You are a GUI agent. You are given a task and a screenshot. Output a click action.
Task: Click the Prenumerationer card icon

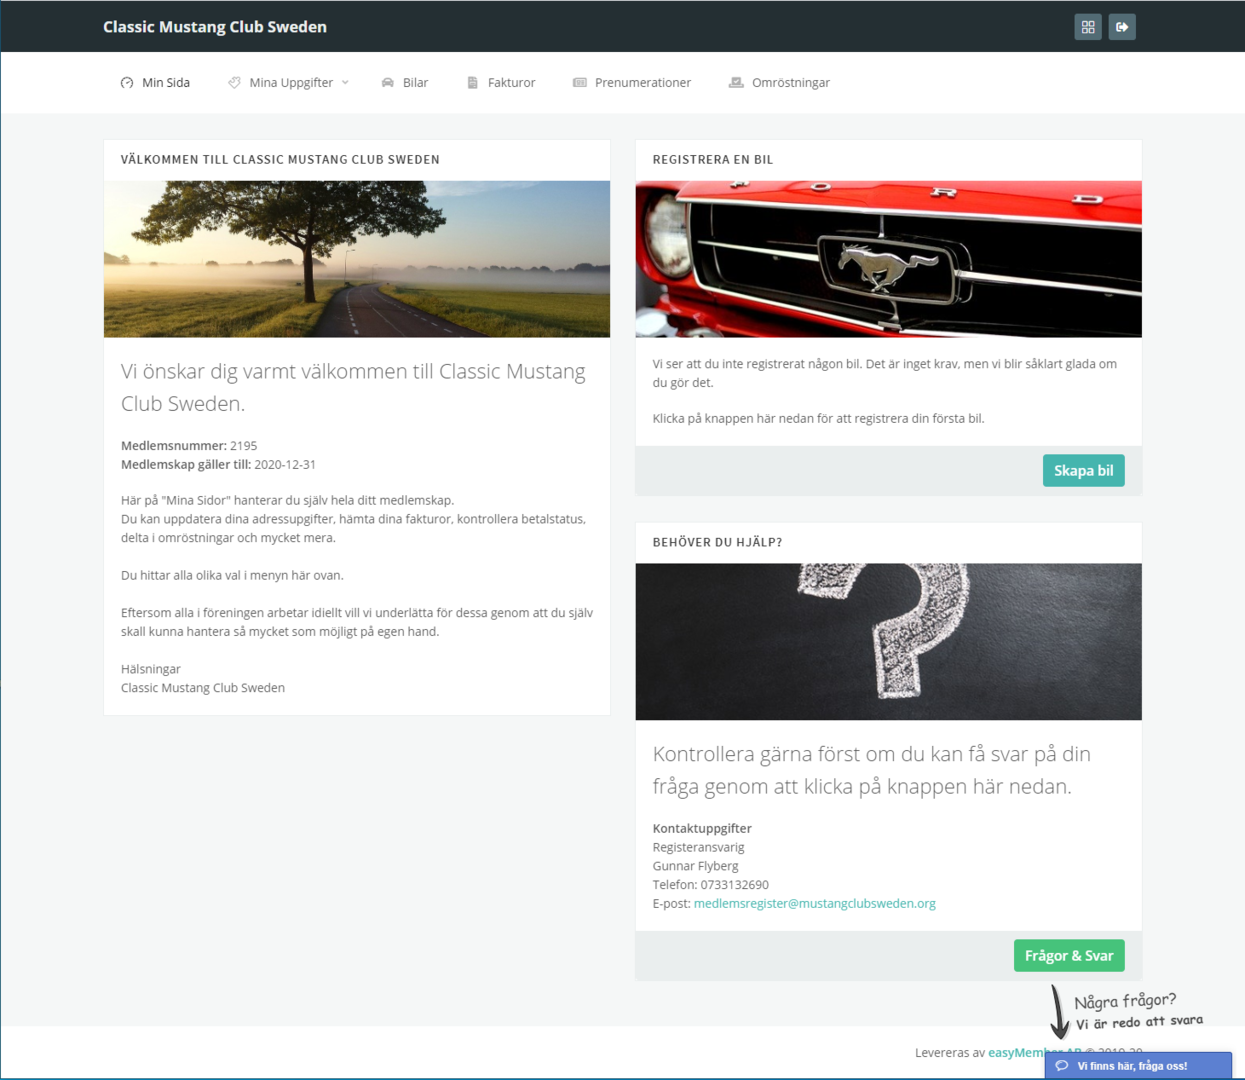[580, 83]
